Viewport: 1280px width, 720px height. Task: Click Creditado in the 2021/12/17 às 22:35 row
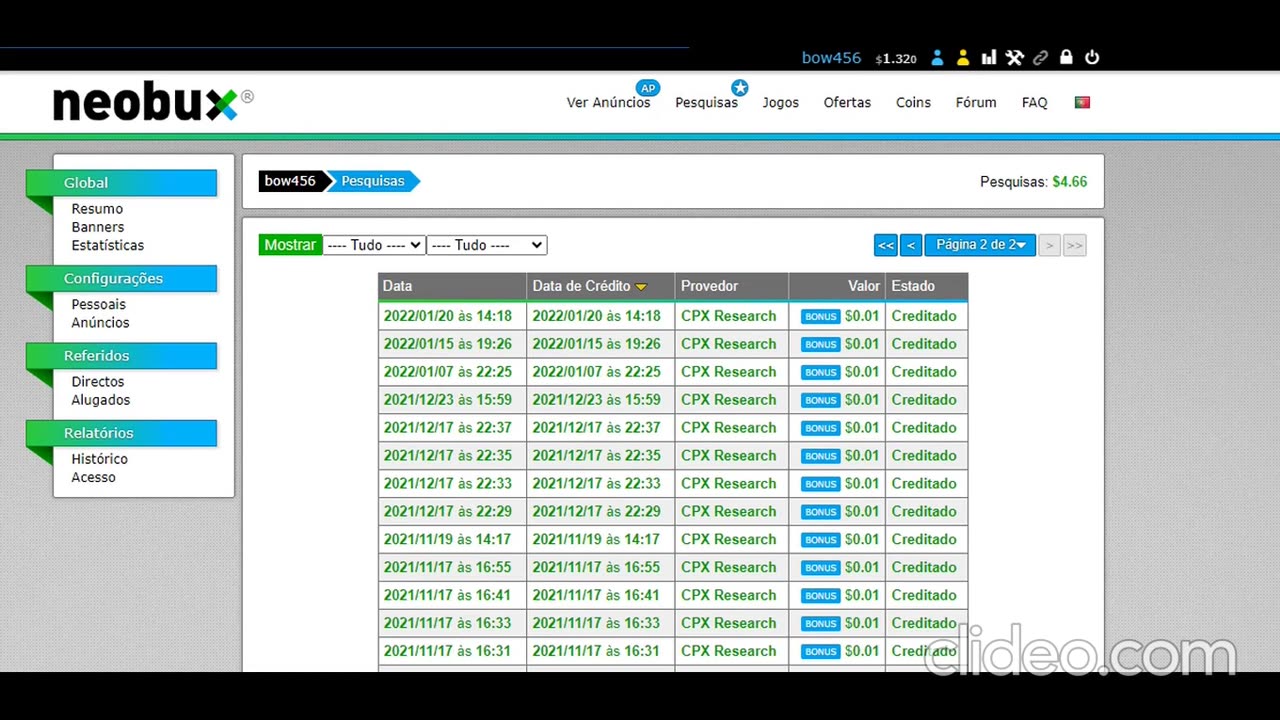[x=924, y=456]
